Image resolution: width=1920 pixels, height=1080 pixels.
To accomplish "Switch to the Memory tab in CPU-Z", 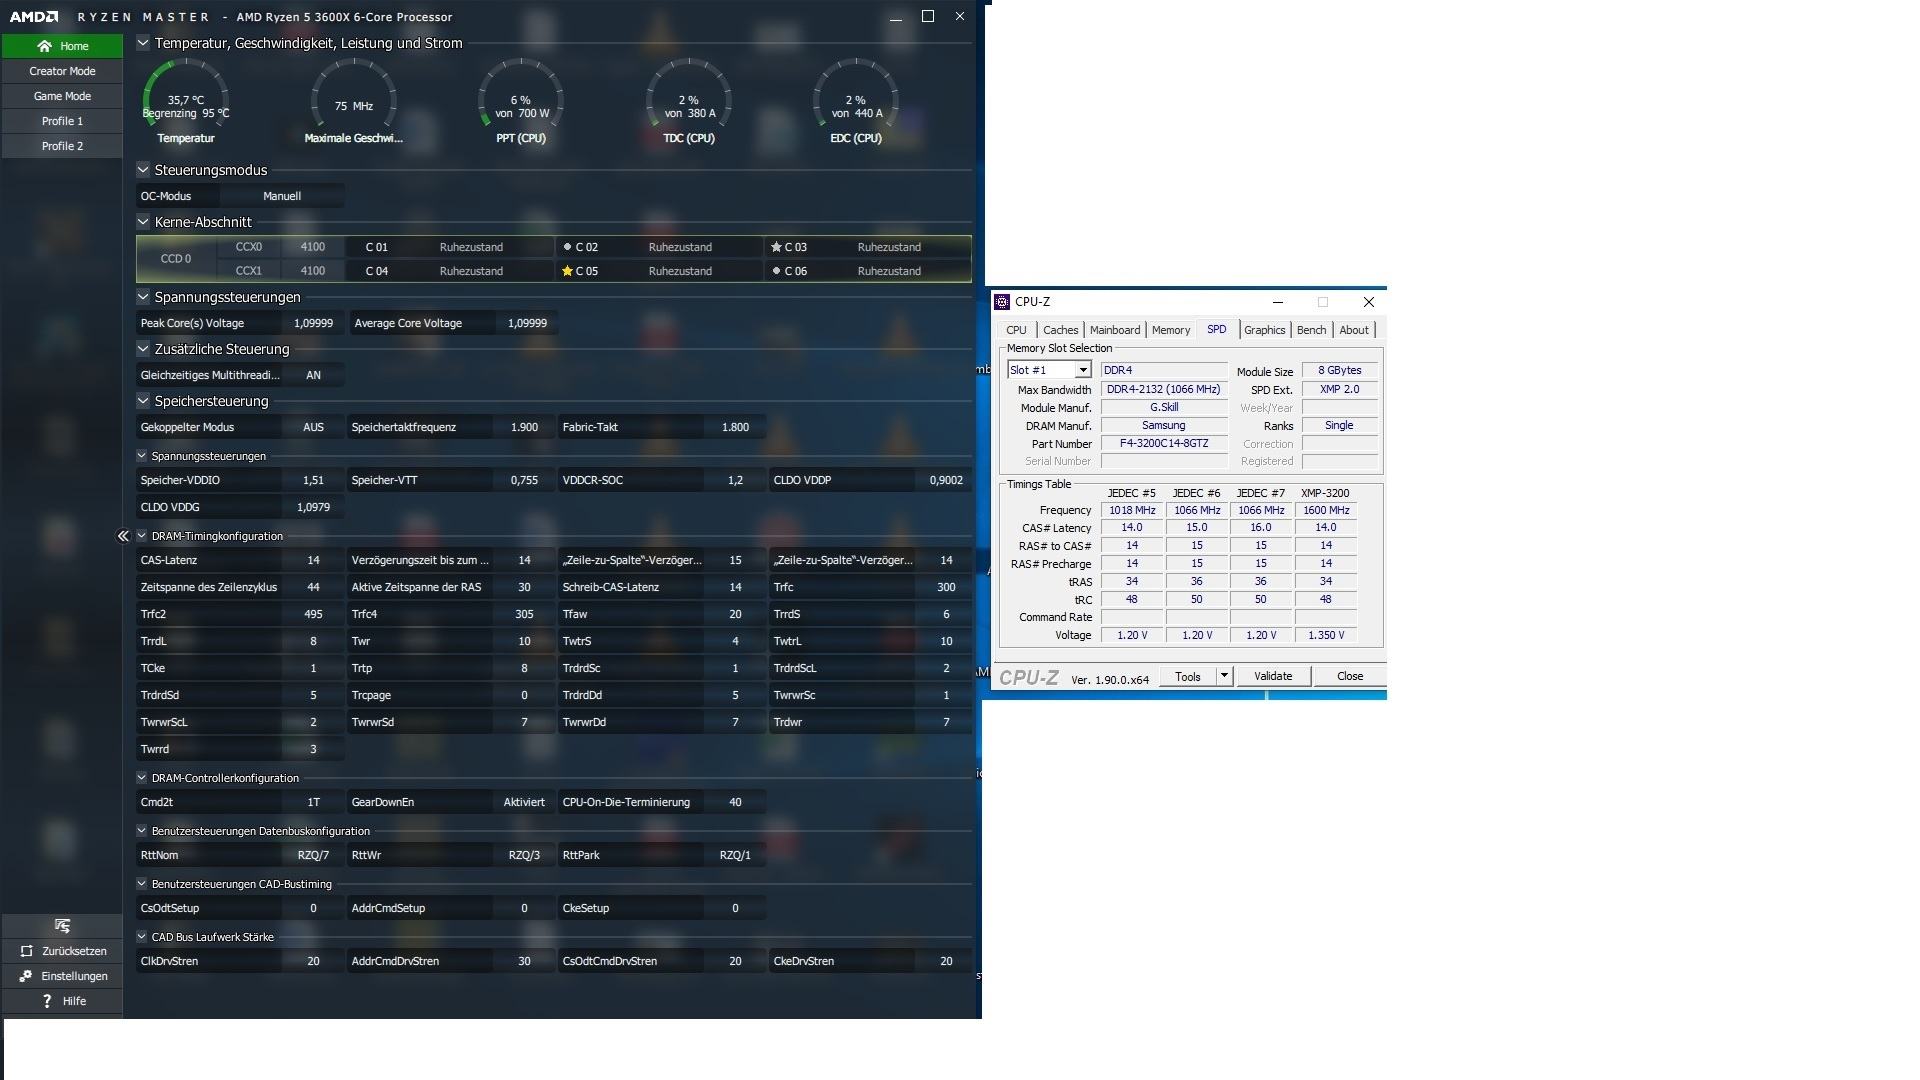I will [1170, 330].
